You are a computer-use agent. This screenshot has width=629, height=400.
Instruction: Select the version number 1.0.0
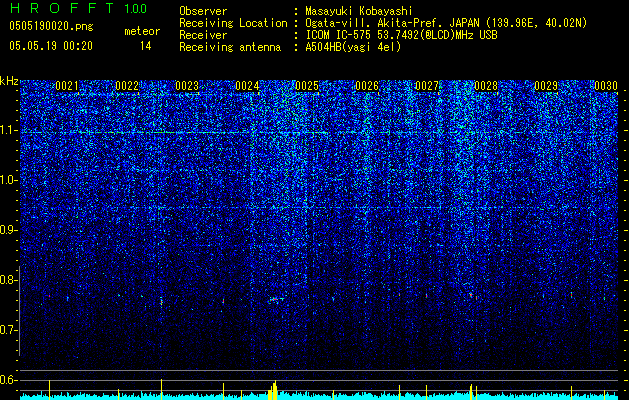pos(136,9)
